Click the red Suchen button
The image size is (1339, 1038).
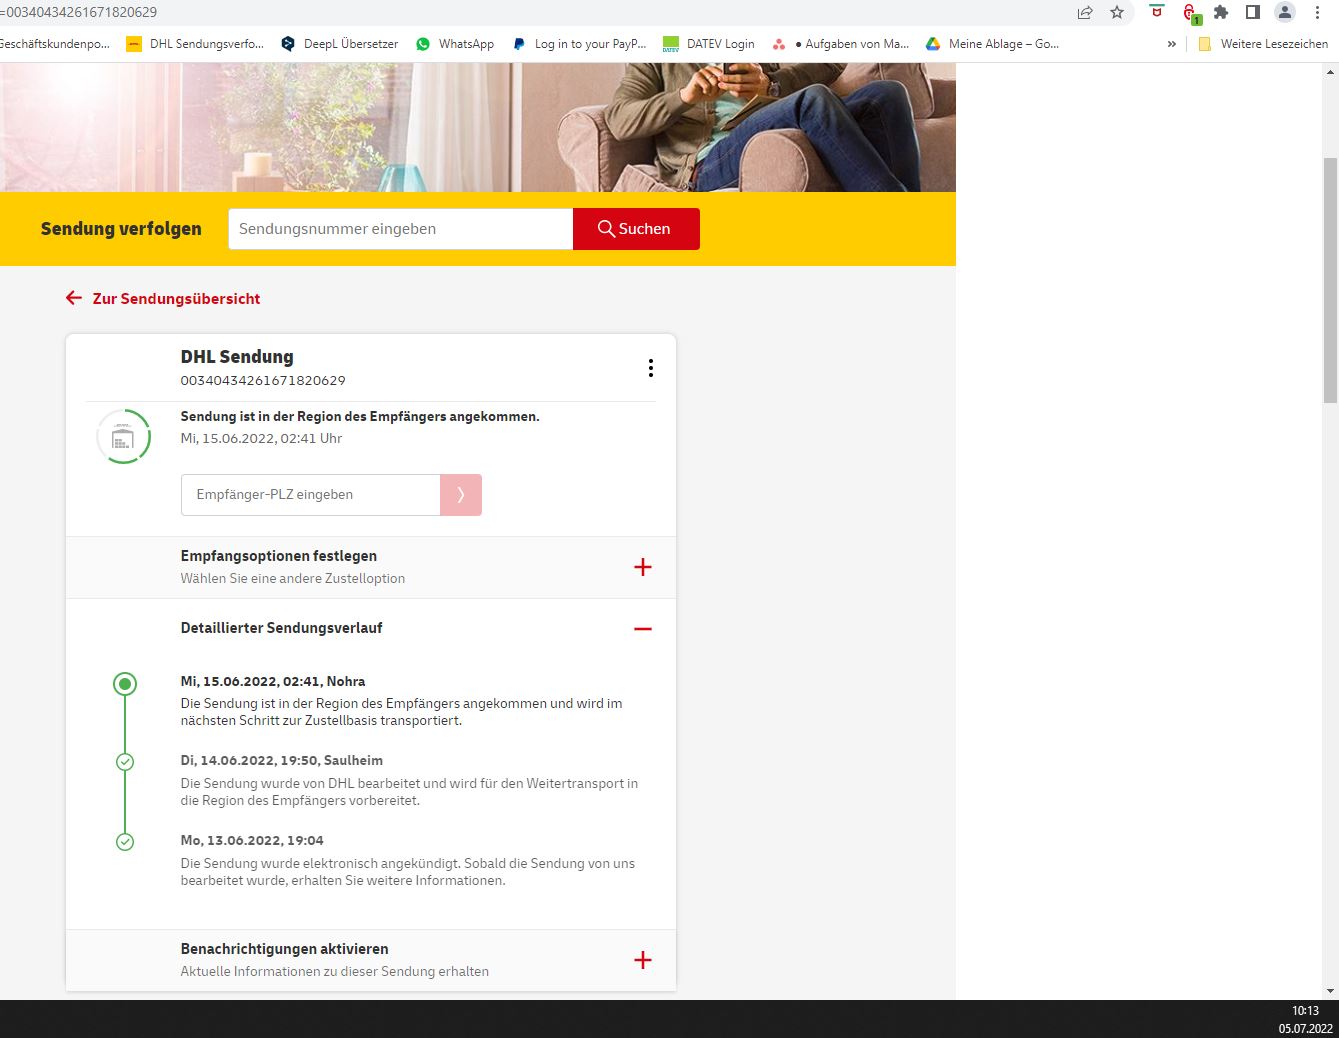tap(636, 229)
